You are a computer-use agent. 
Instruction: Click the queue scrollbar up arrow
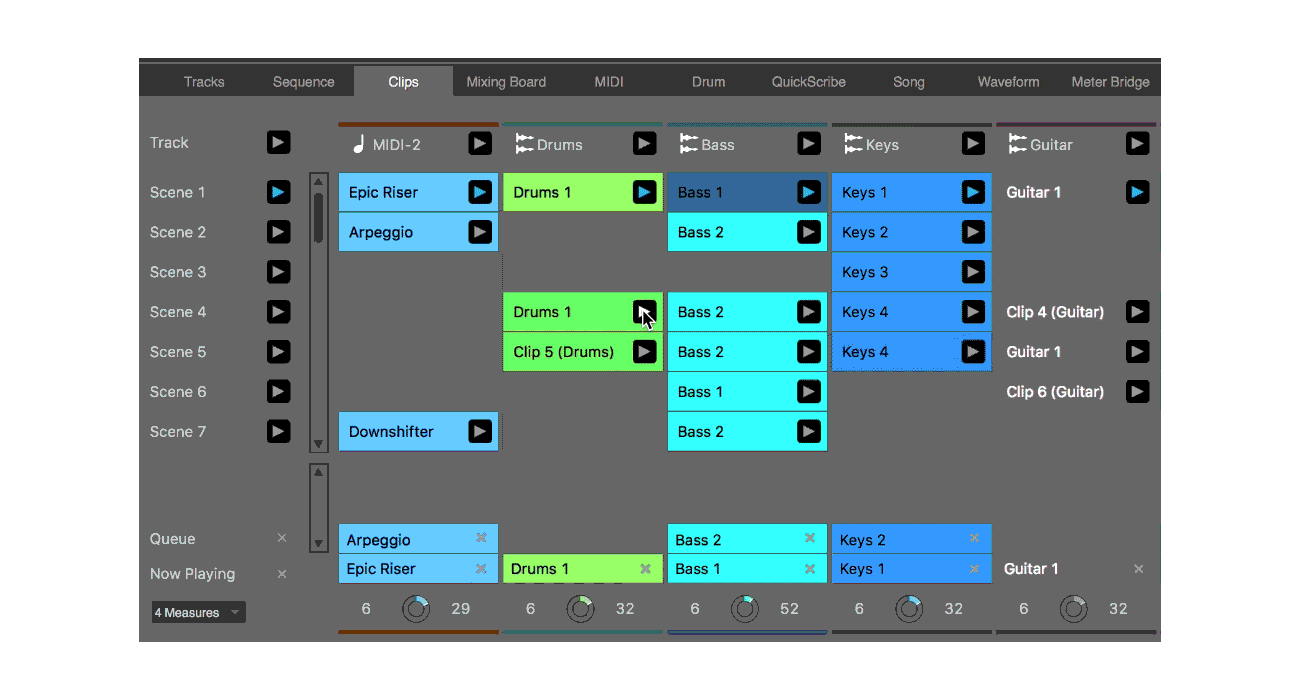click(x=319, y=471)
